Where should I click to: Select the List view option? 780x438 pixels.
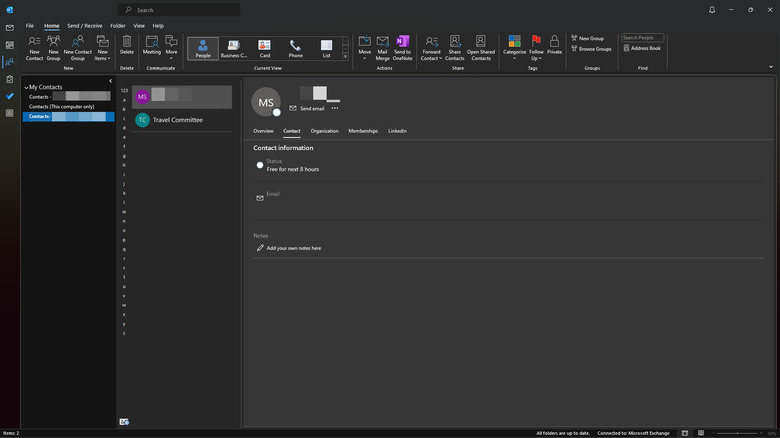tap(326, 47)
